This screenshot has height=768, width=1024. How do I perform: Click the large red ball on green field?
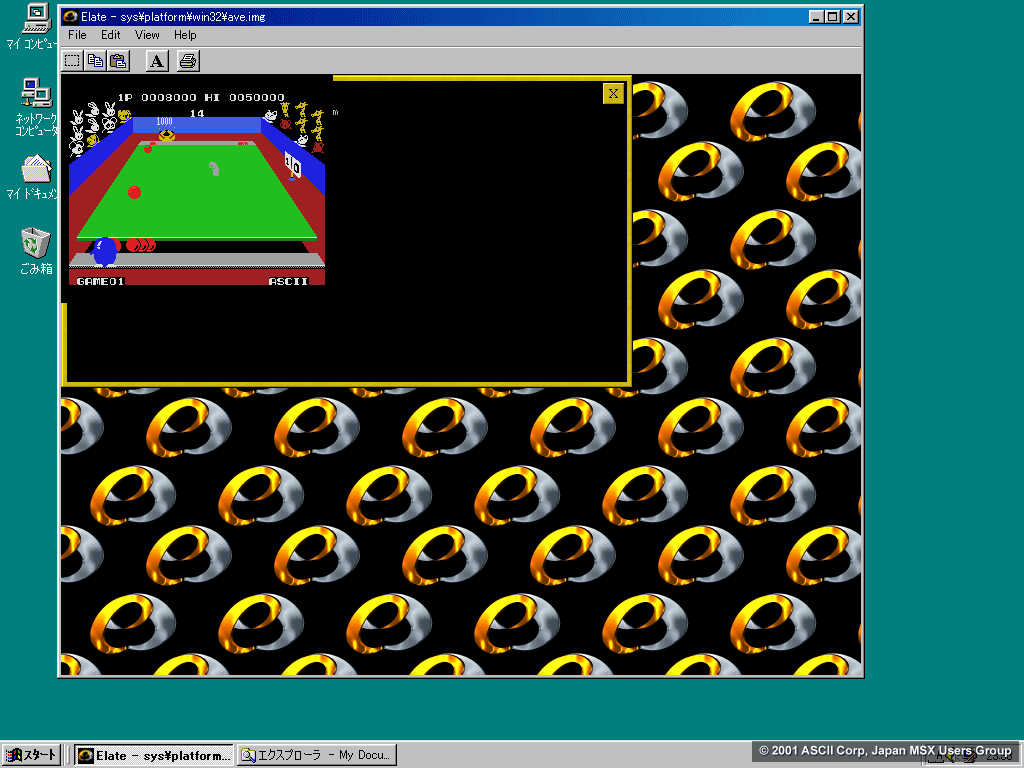(x=135, y=192)
